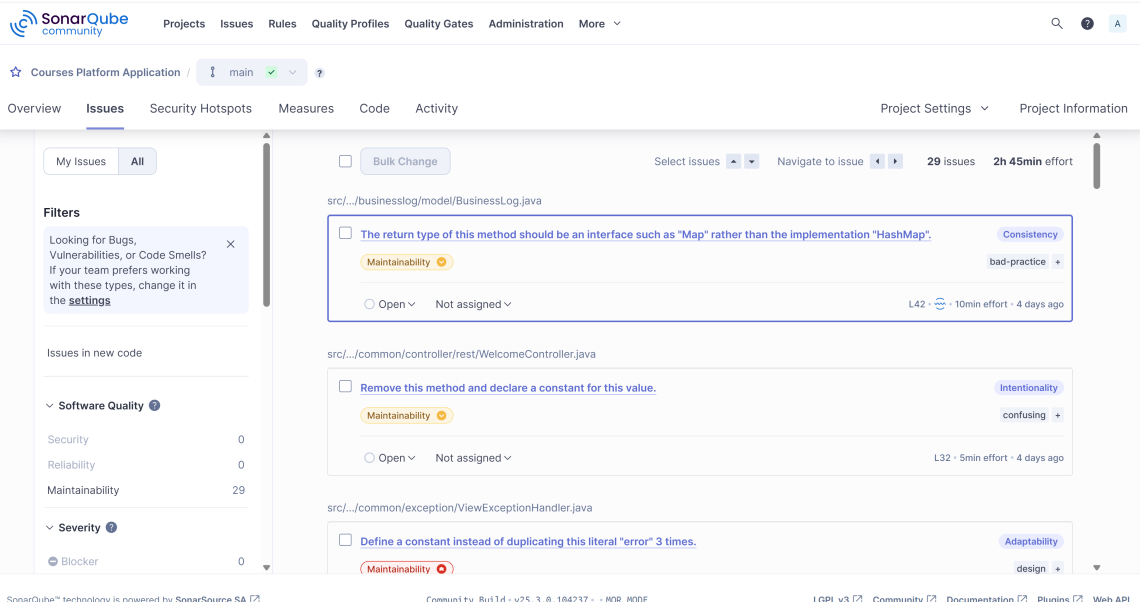Viewport: 1140px width, 602px height.
Task: Open the Not assigned dropdown for HashMap issue
Action: point(472,303)
